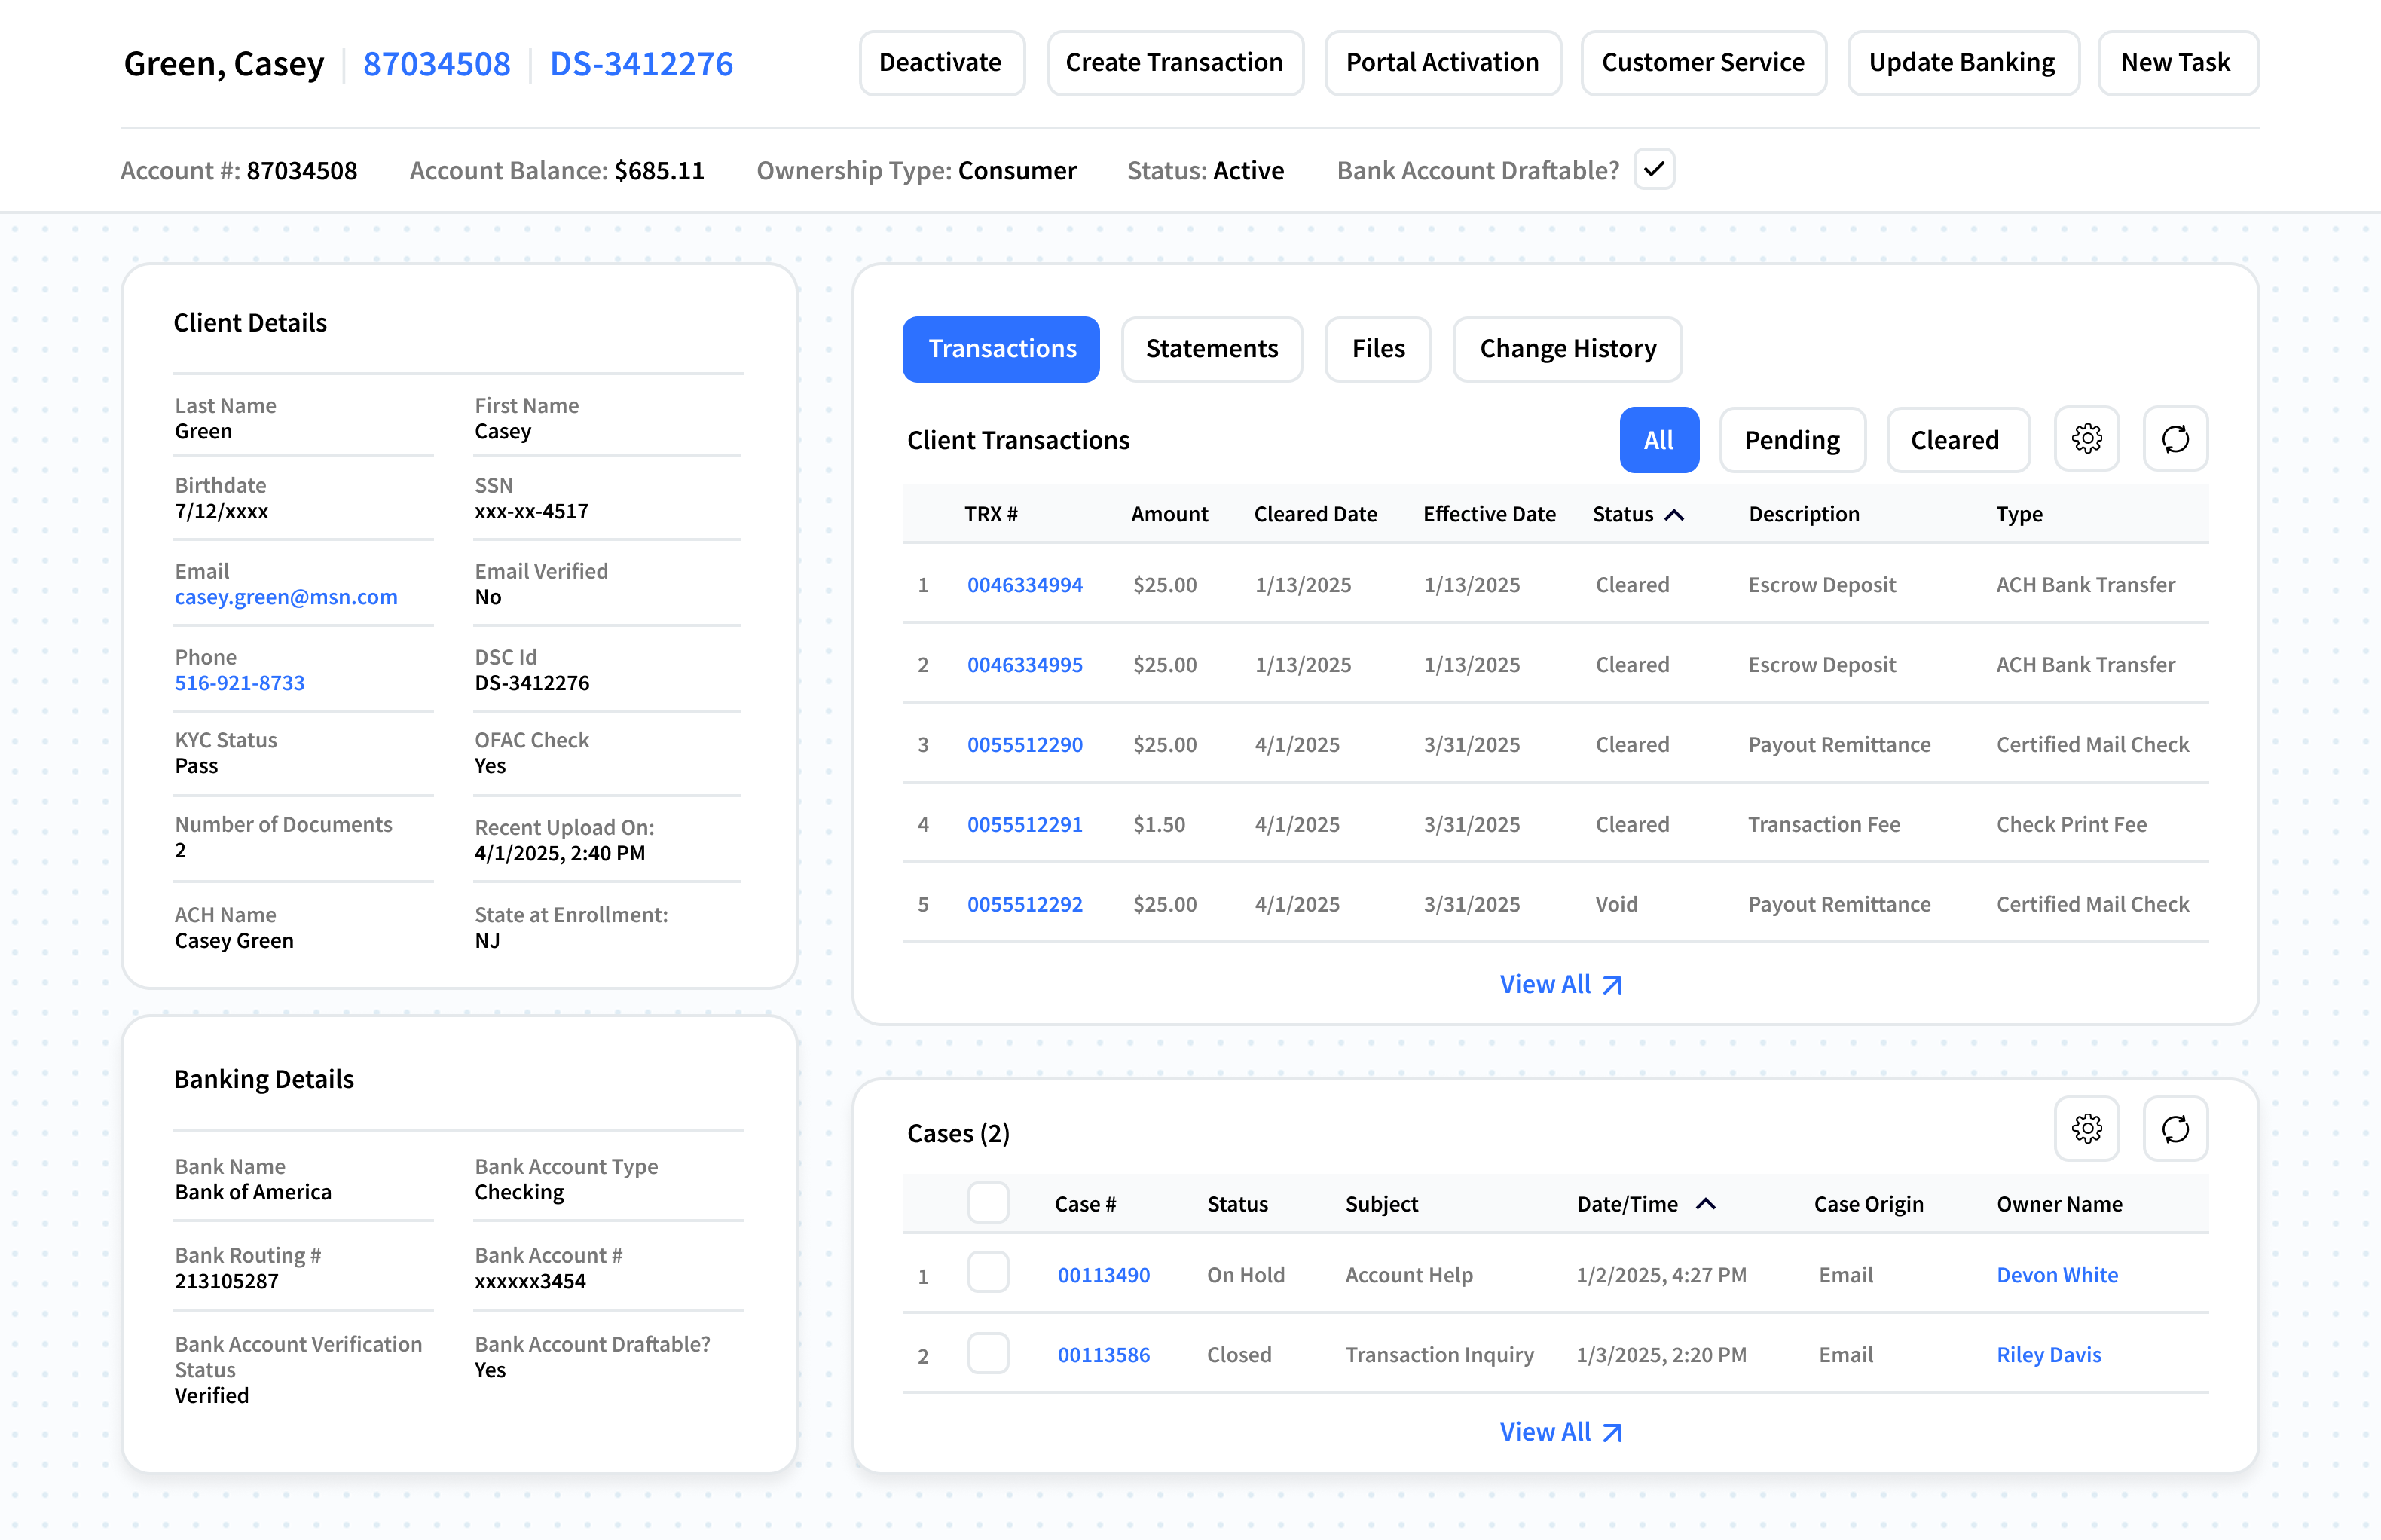Click the Effective Date column header
Image resolution: width=2381 pixels, height=1540 pixels.
click(1489, 514)
